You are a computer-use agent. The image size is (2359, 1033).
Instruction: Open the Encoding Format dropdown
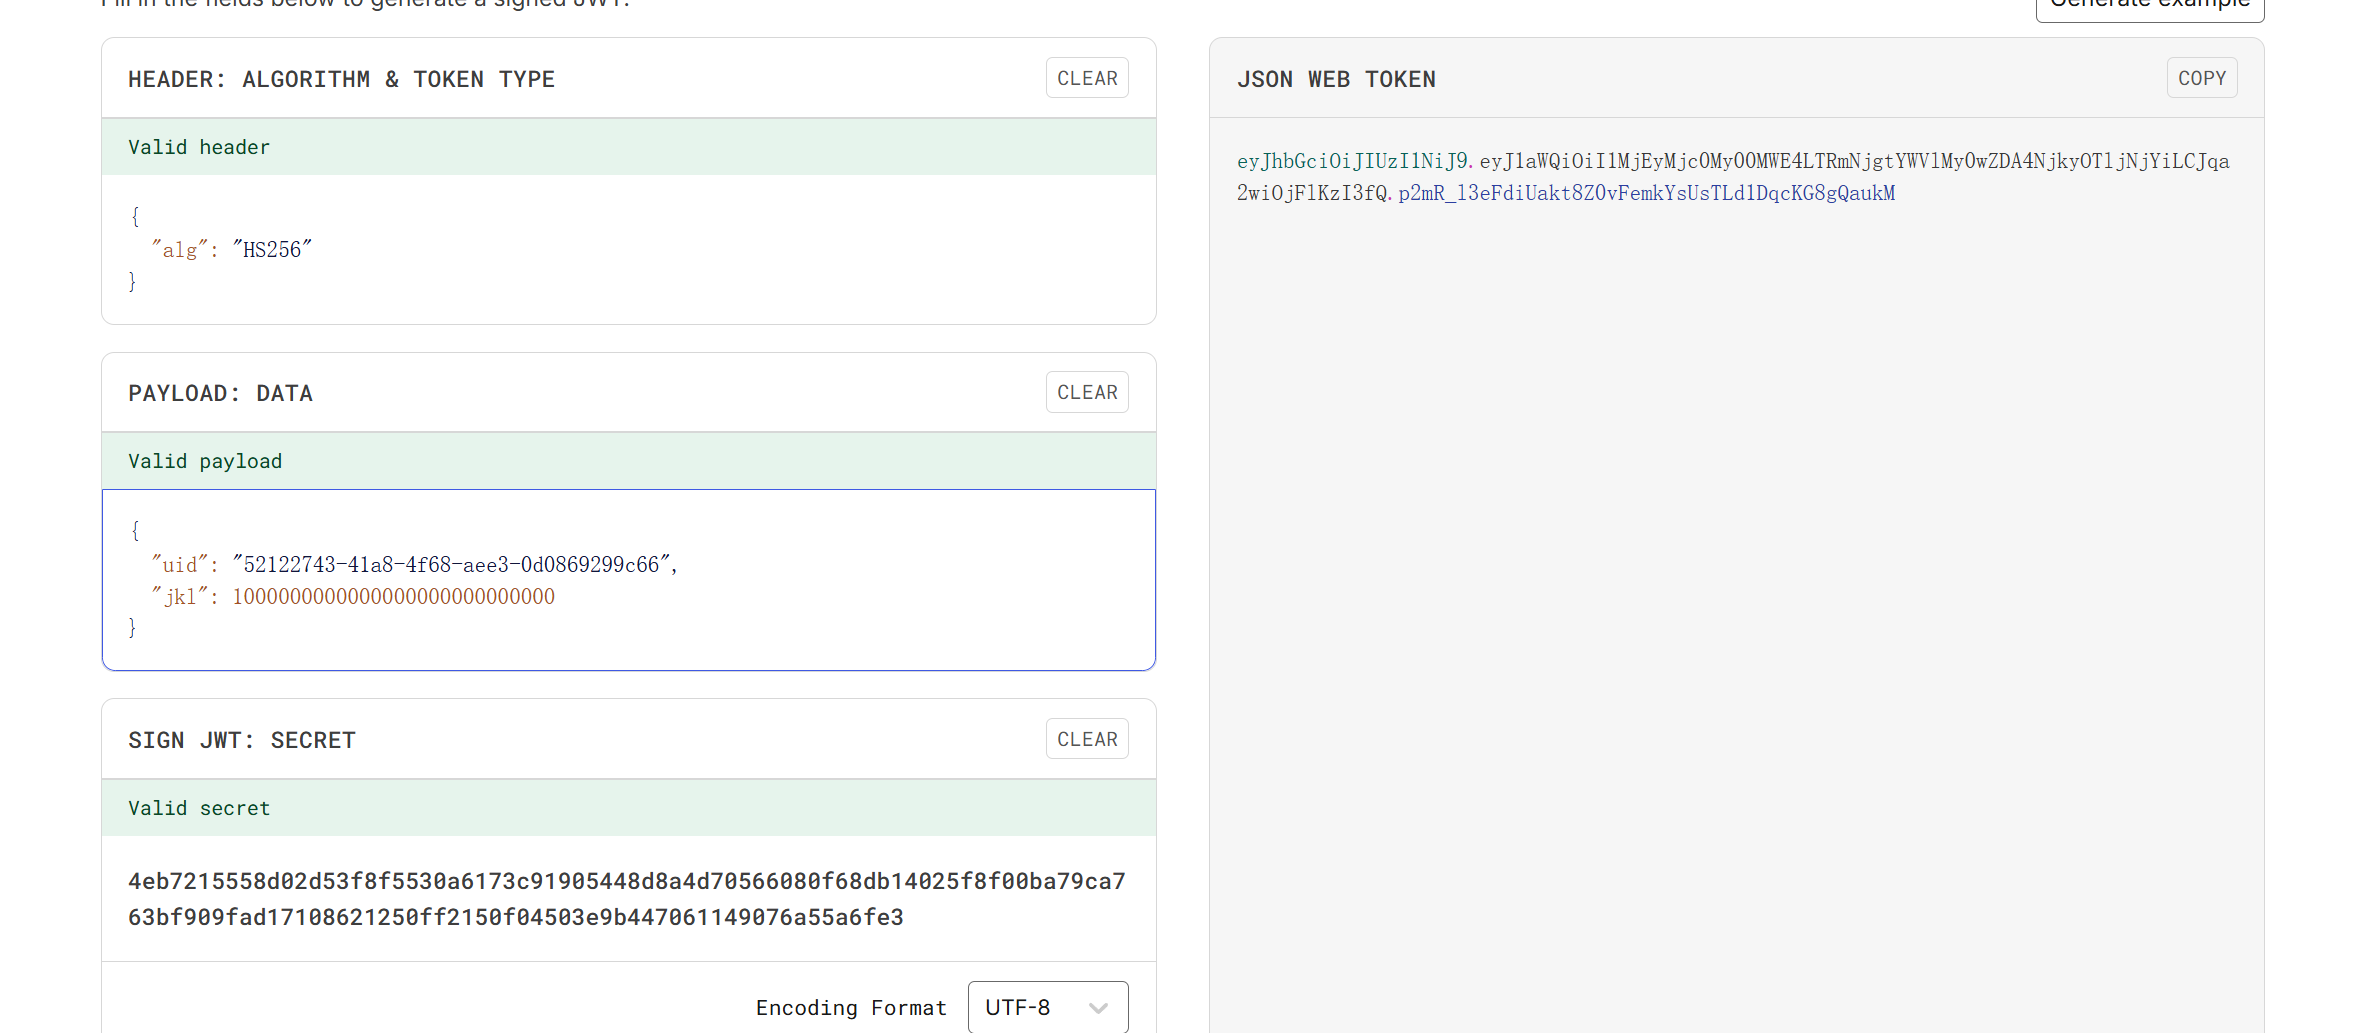[1047, 1007]
